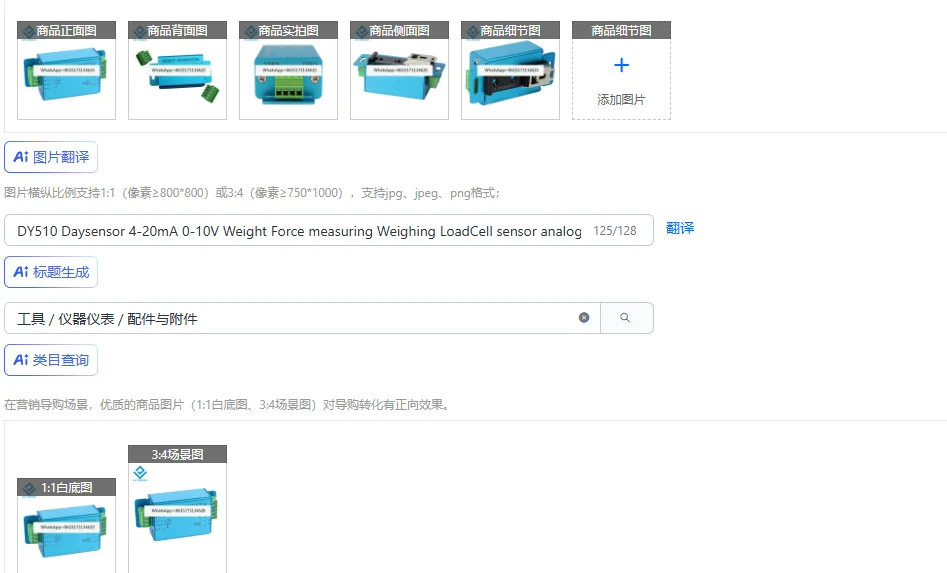Click the 添加图片 label text
Viewport: 947px width, 573px height.
[621, 100]
